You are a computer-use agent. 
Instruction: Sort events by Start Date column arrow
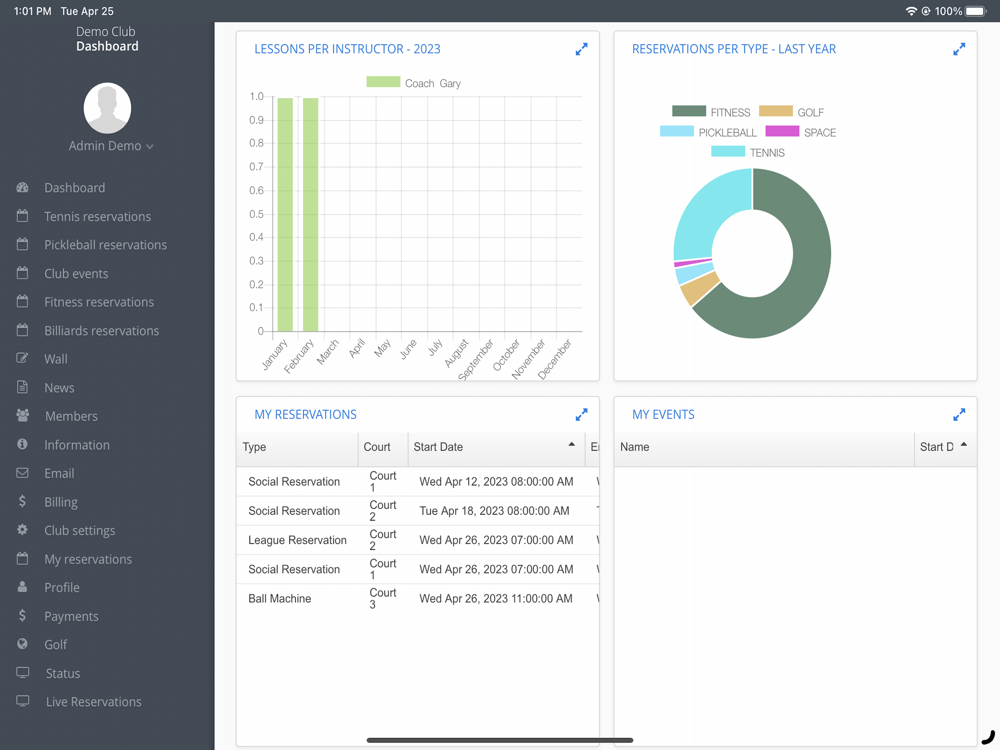point(964,445)
